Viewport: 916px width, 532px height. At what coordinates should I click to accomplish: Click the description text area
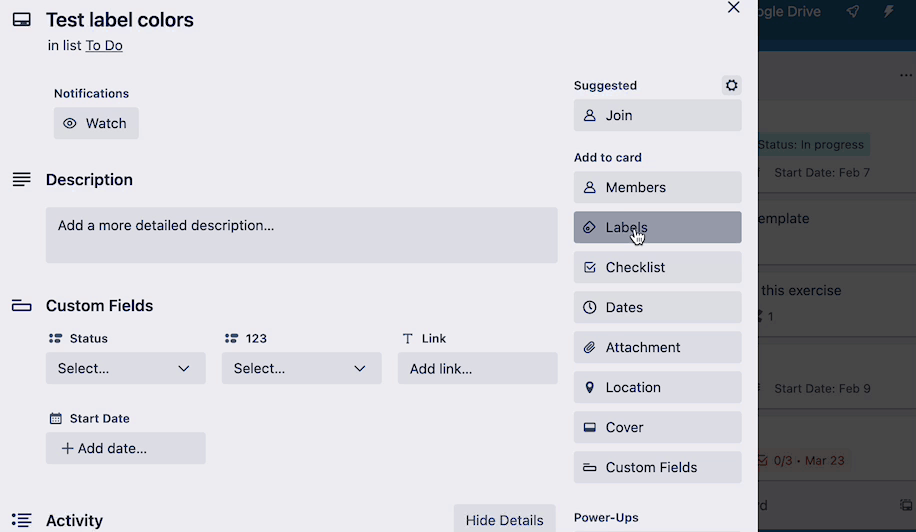coord(301,235)
